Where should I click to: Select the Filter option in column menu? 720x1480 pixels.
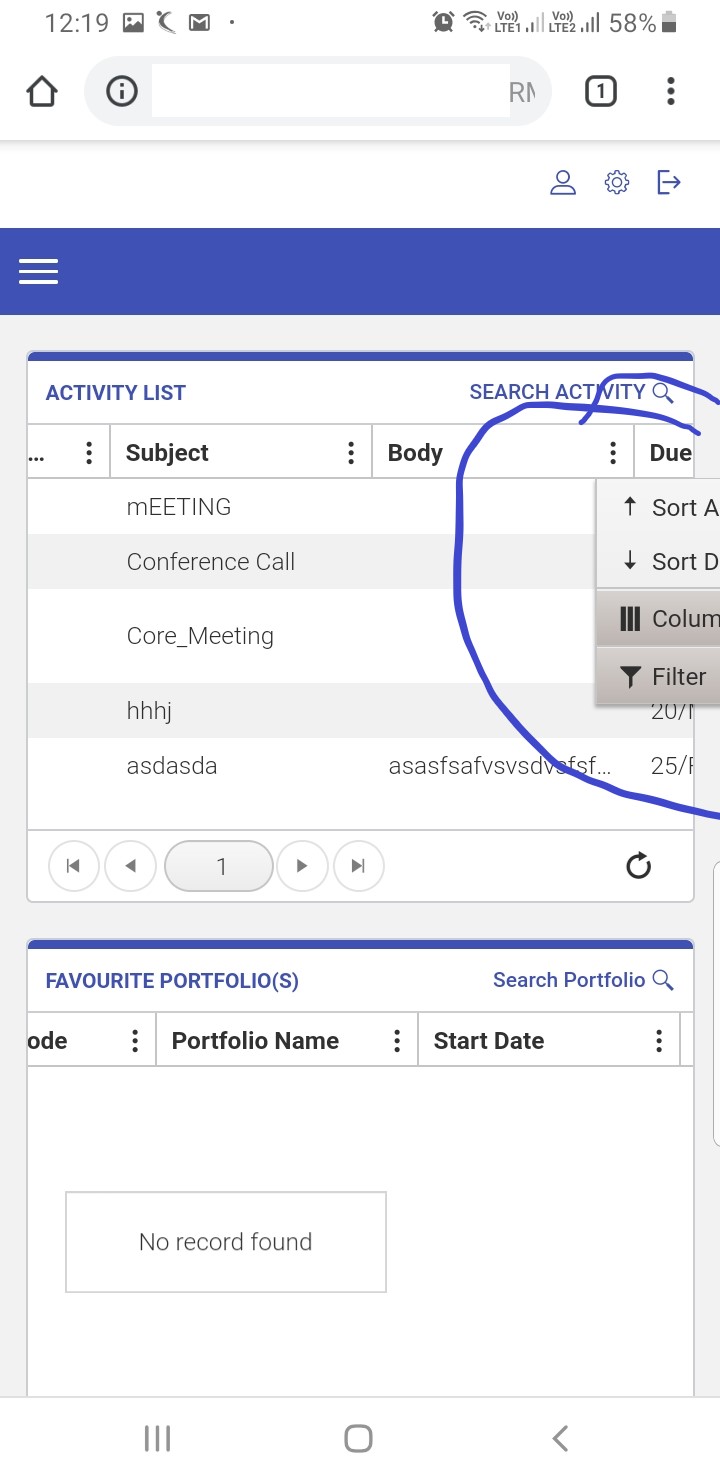pyautogui.click(x=665, y=677)
